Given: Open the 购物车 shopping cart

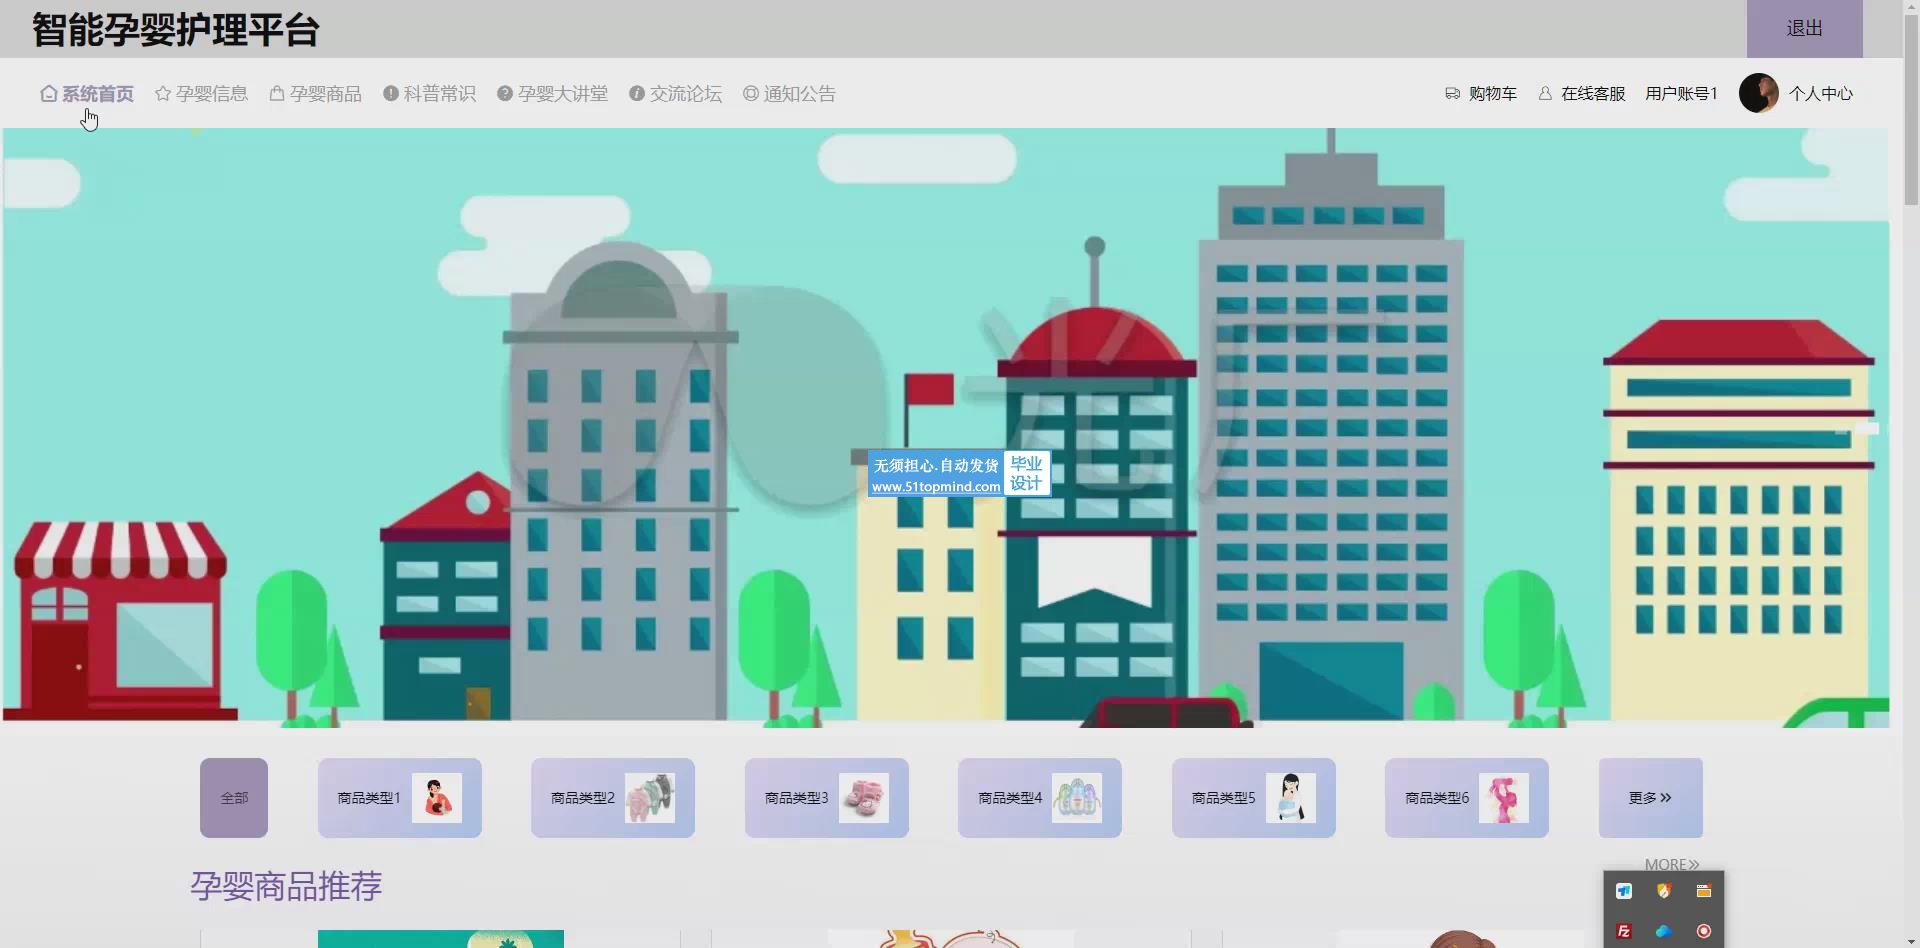Looking at the screenshot, I should pos(1481,94).
